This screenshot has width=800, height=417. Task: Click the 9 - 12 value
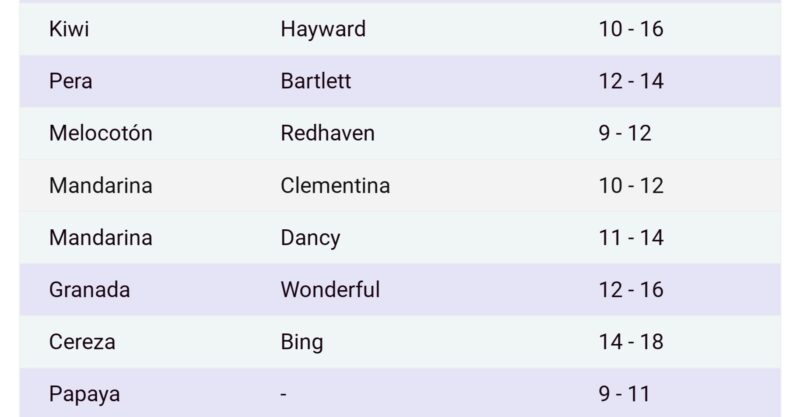(625, 134)
